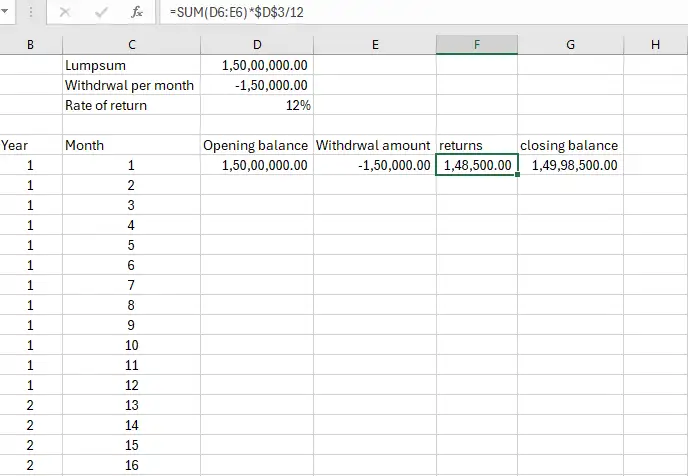This screenshot has height=476, width=688.
Task: Select column G header
Action: click(570, 44)
